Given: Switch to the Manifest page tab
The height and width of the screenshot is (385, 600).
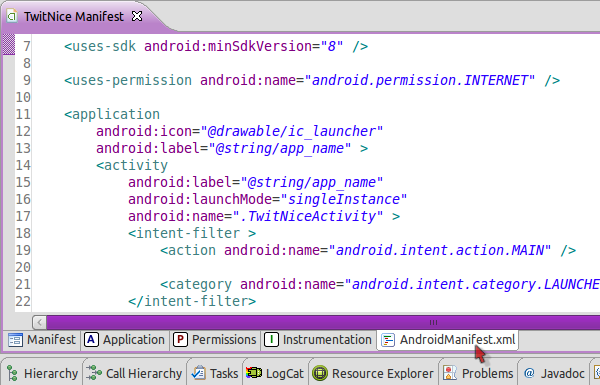Looking at the screenshot, I should pos(42,340).
